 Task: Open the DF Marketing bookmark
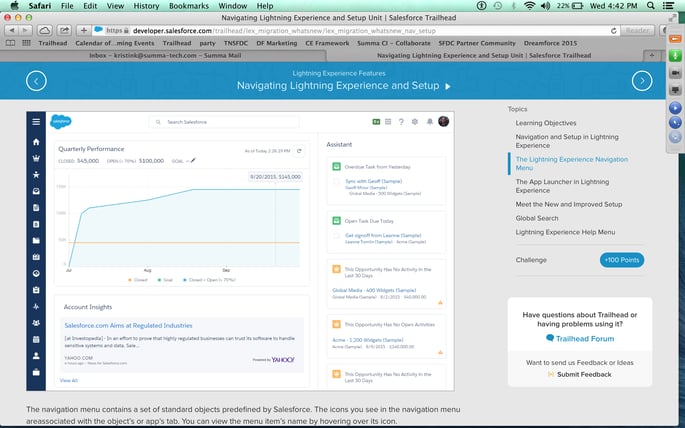point(277,43)
